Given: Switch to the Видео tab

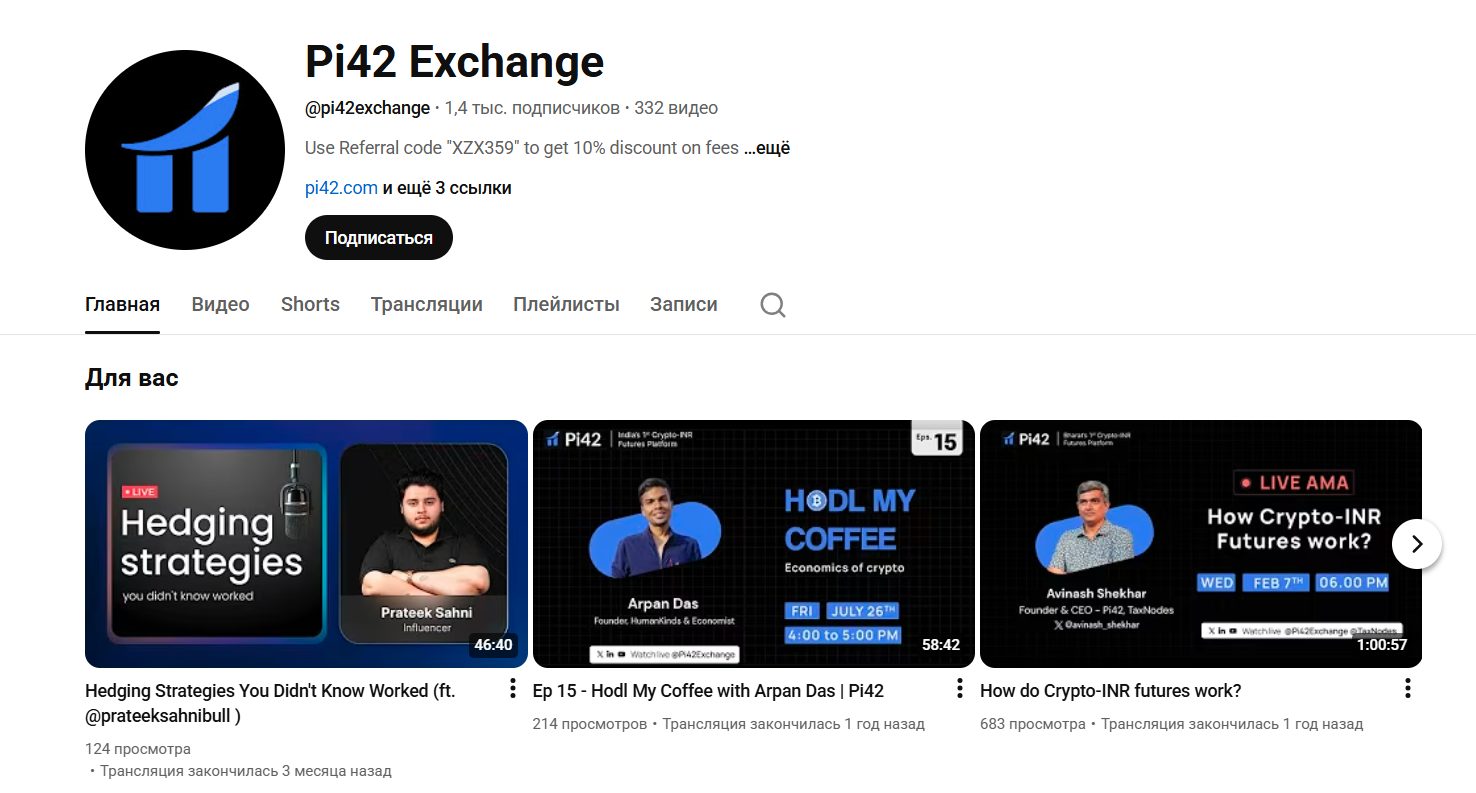Looking at the screenshot, I should pyautogui.click(x=220, y=304).
